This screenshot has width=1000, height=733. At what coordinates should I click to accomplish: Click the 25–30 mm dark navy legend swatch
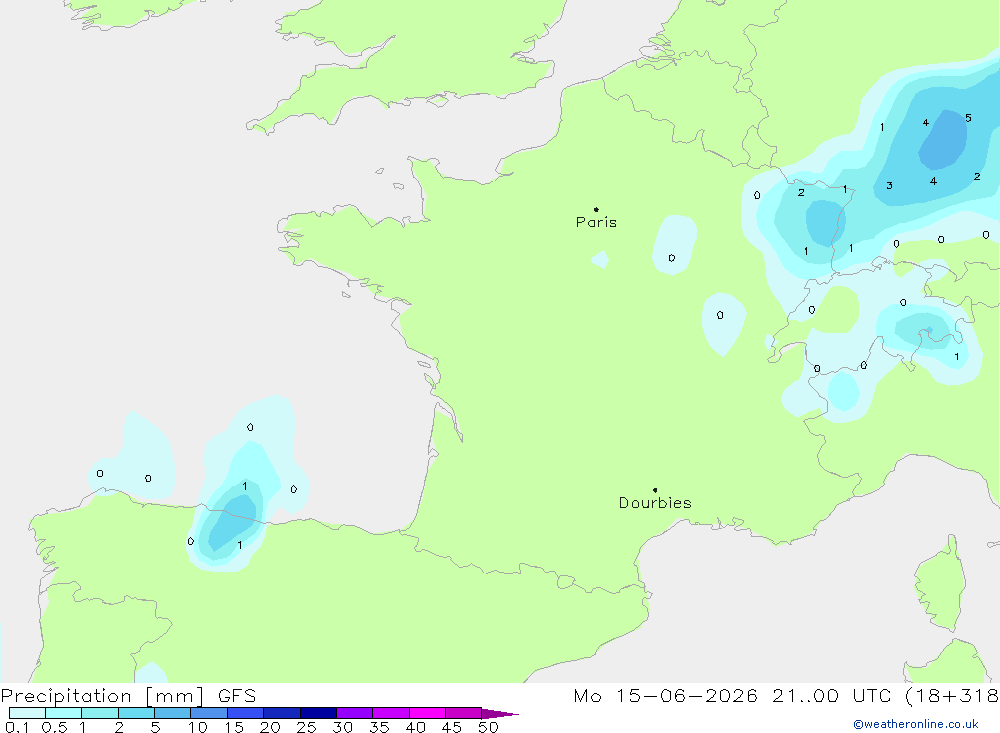click(318, 713)
